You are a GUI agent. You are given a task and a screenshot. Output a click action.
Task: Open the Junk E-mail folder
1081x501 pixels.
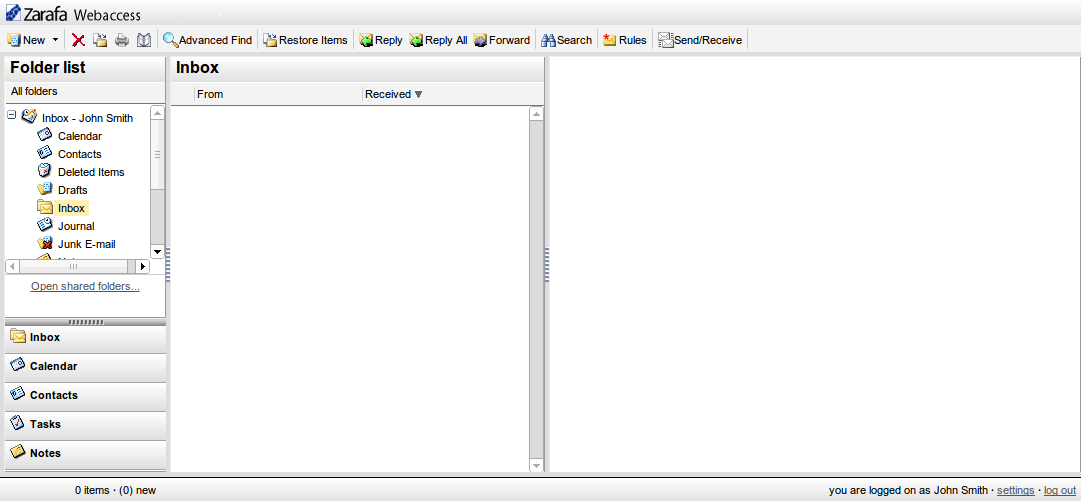pyautogui.click(x=86, y=243)
